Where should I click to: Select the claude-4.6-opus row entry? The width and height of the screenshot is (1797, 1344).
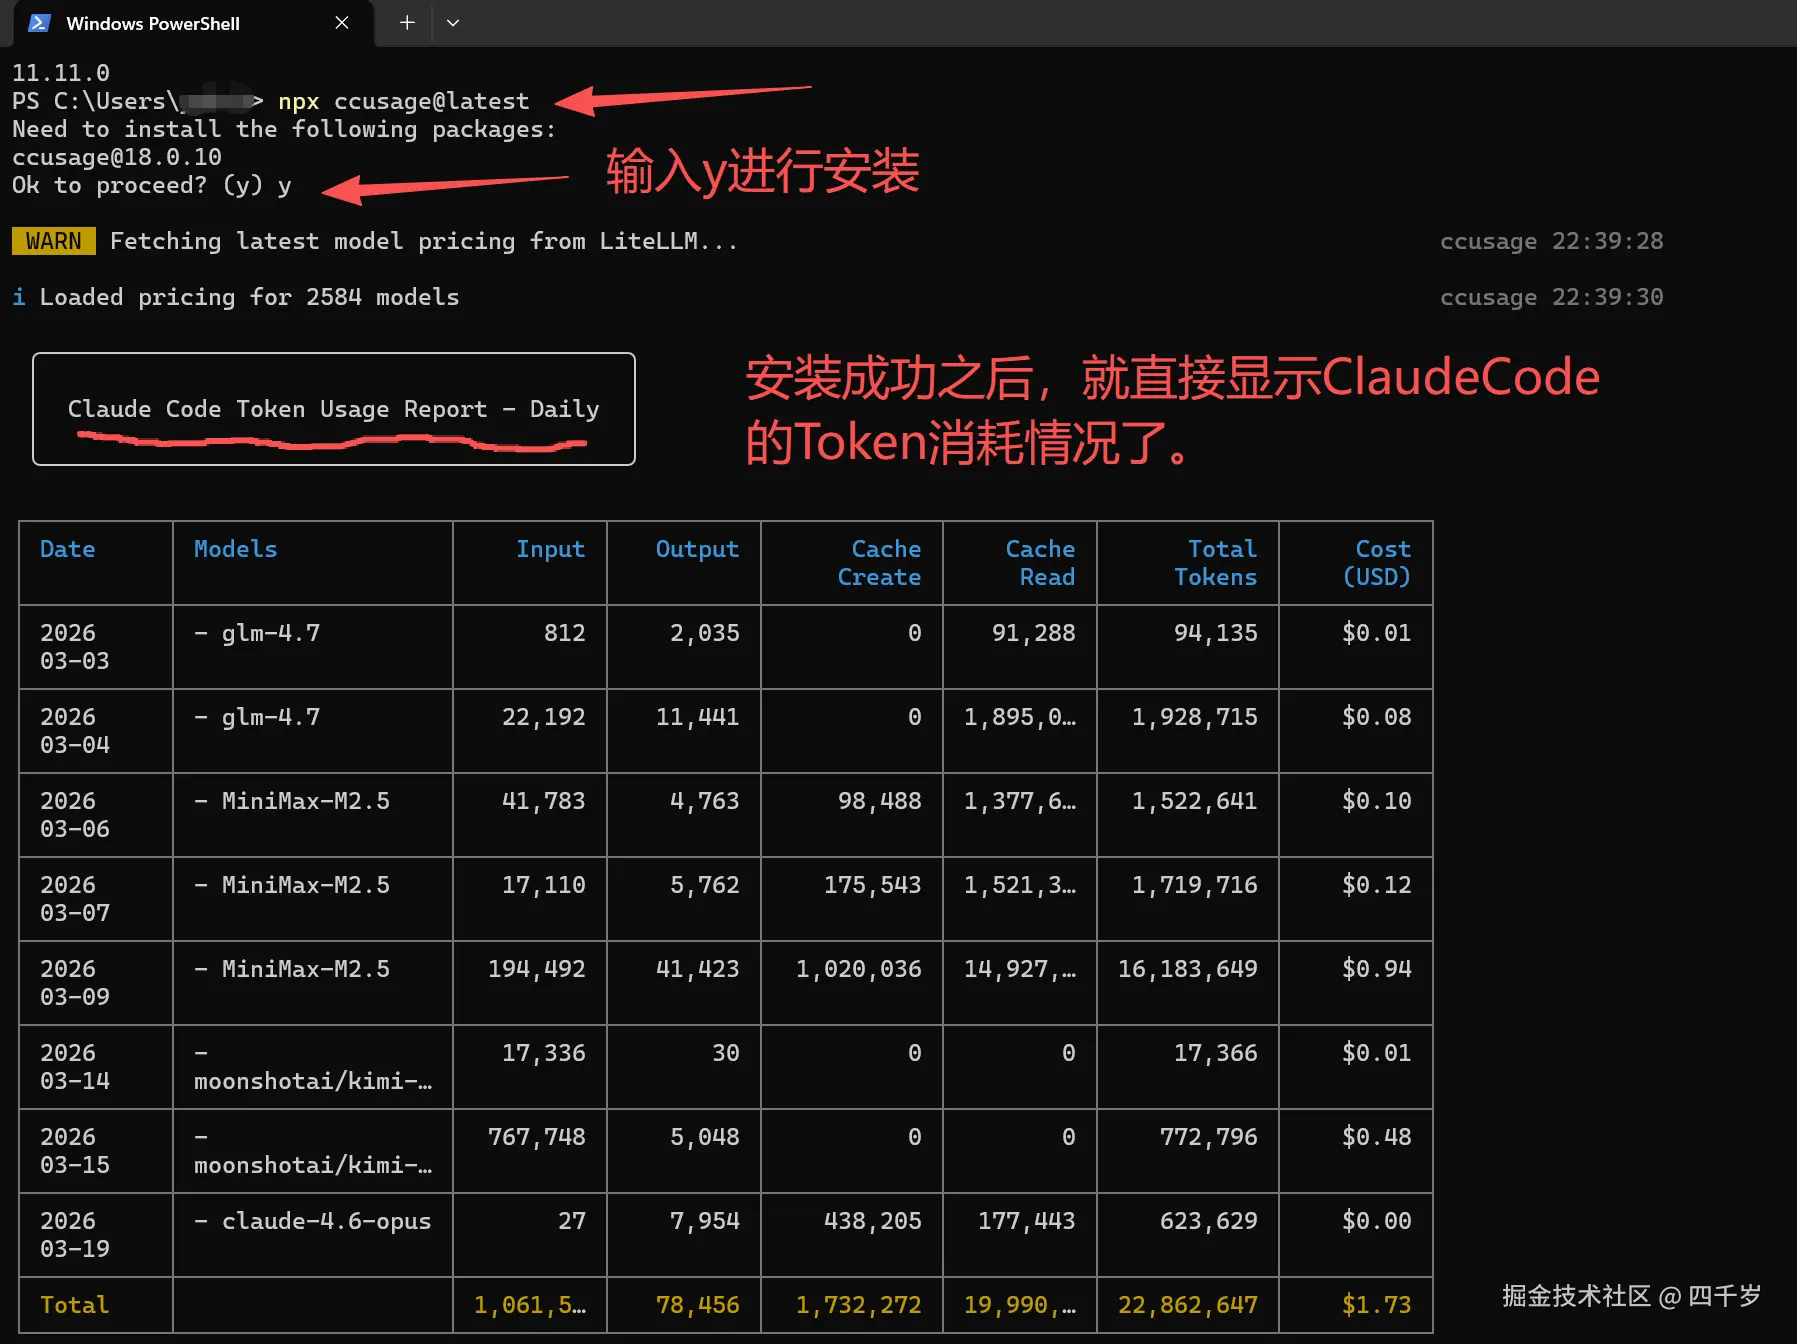coord(315,1220)
